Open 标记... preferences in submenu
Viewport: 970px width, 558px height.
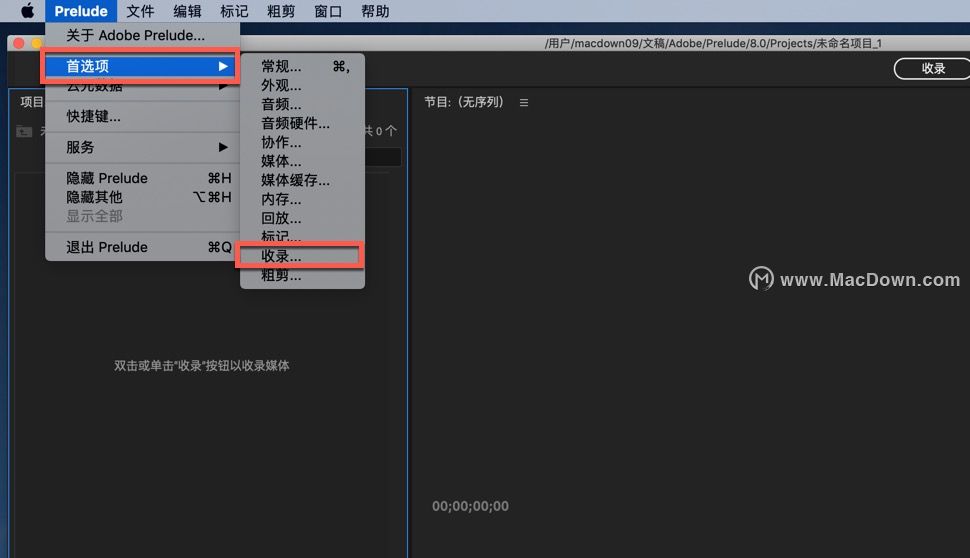click(x=303, y=236)
